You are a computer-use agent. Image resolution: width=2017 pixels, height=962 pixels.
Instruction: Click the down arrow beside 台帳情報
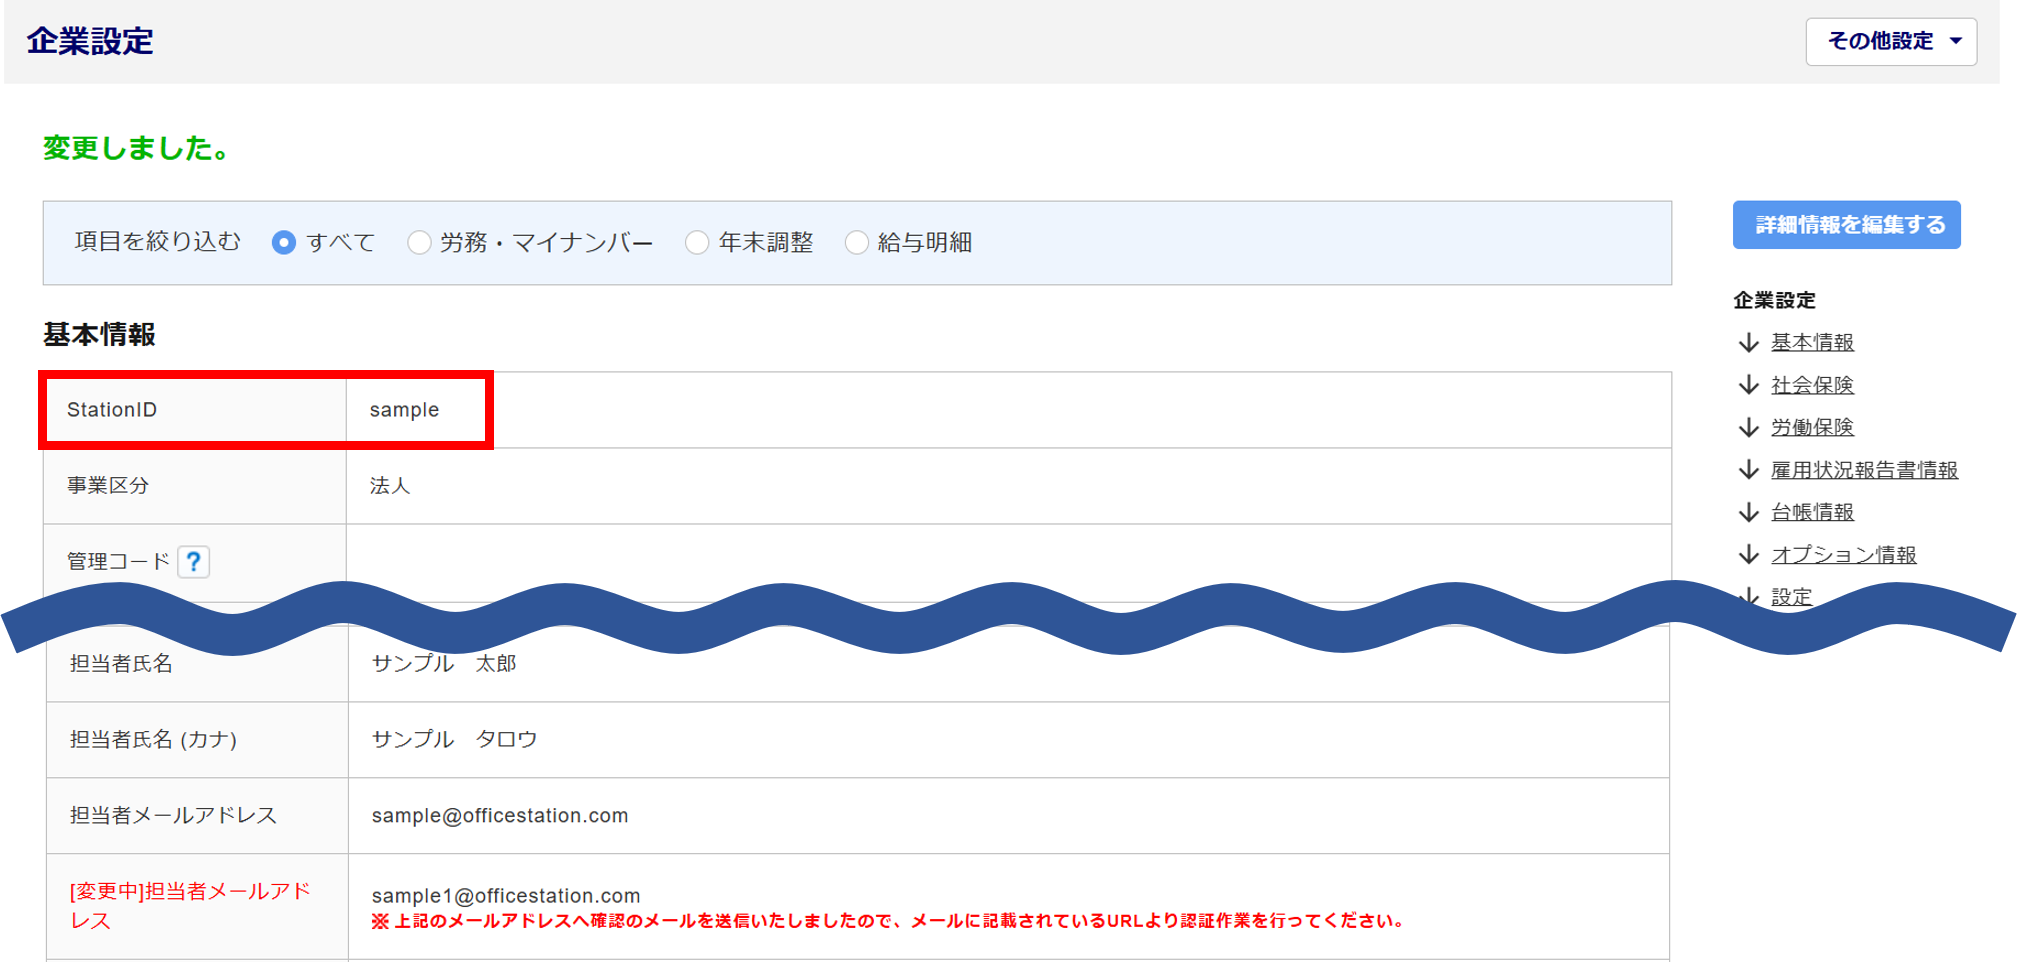point(1748,513)
